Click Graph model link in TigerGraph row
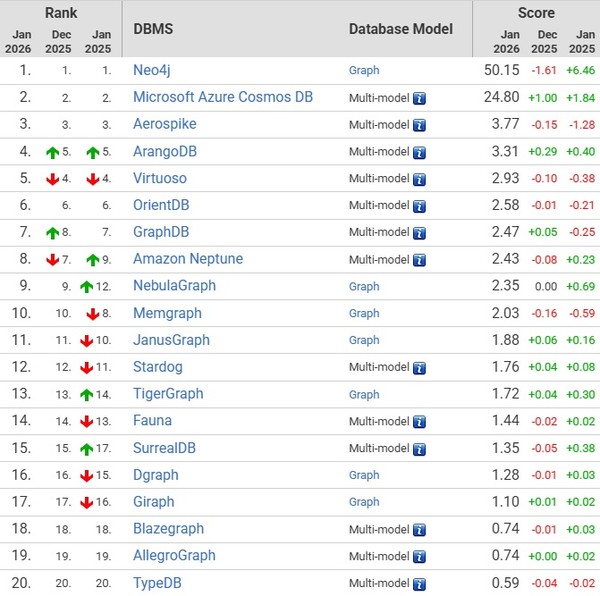Viewport: 600px width, 596px height. click(x=364, y=394)
